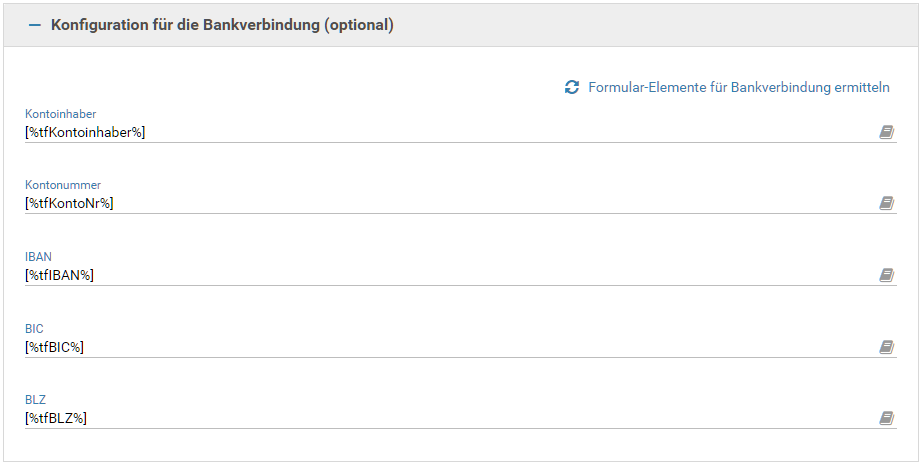This screenshot has height=465, width=922.
Task: Focus the [%tfIBAN%] input field
Action: 440,275
